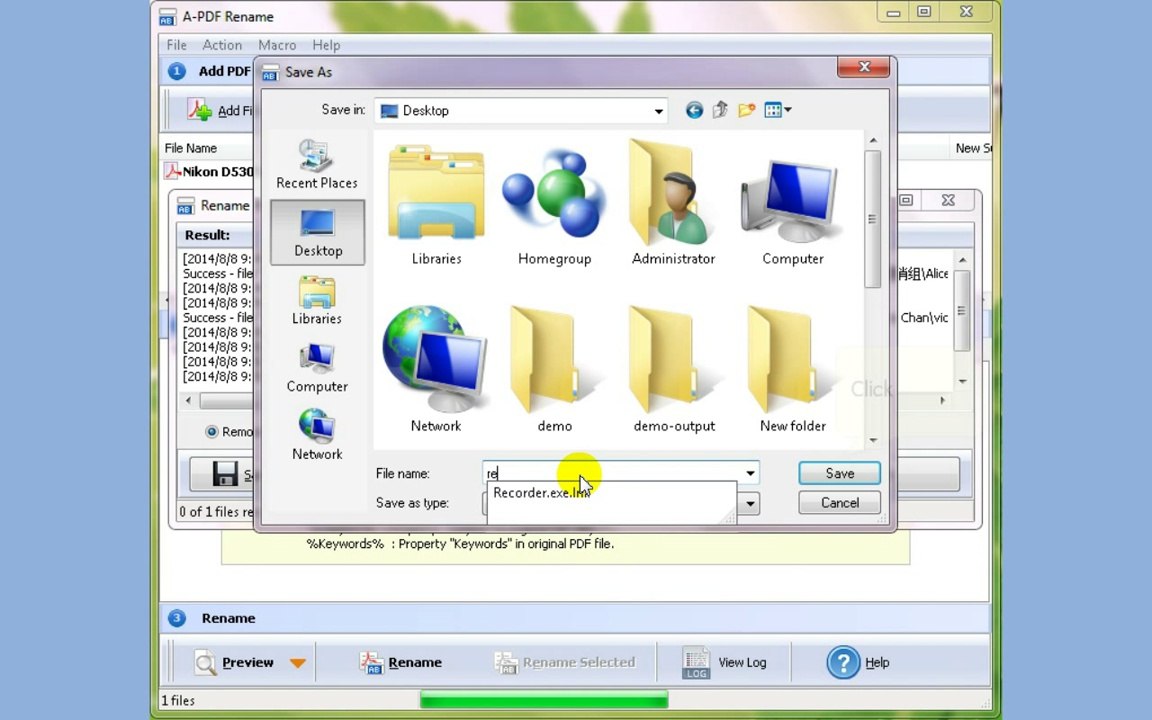Maximize the Rename result window

coord(907,200)
